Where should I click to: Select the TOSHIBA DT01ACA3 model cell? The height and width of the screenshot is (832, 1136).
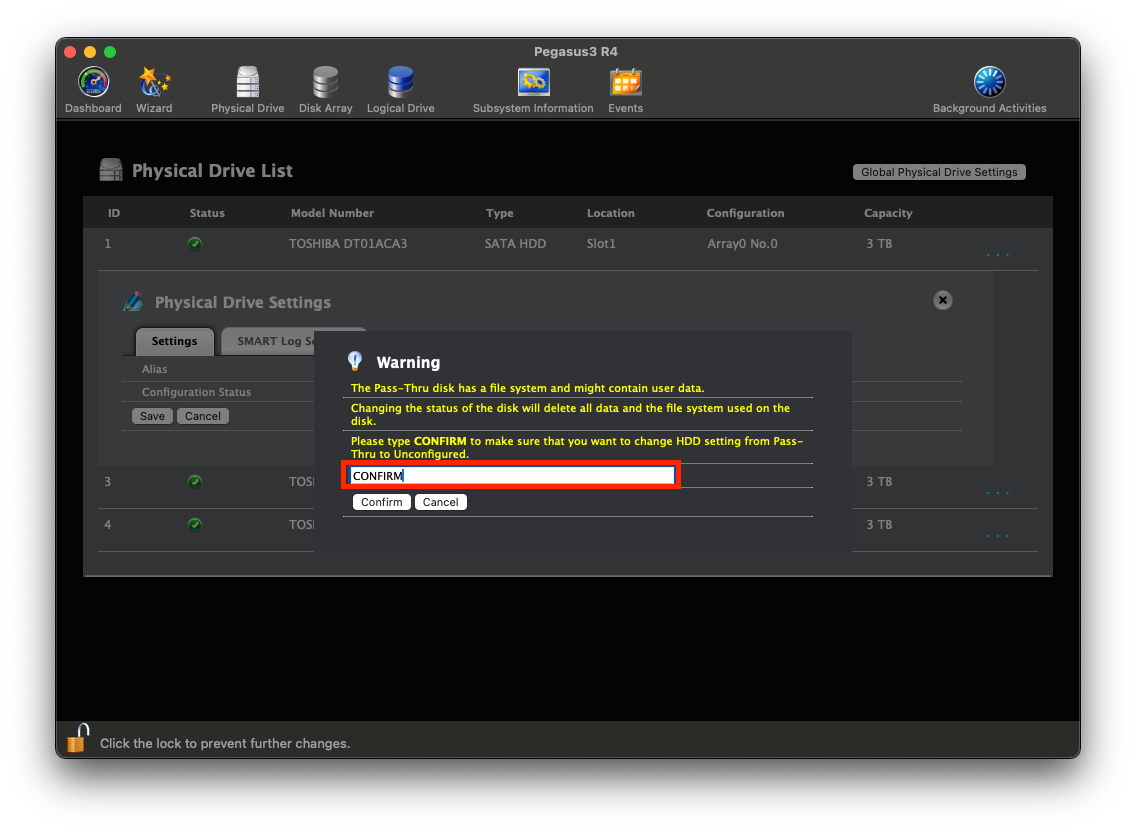click(x=348, y=244)
